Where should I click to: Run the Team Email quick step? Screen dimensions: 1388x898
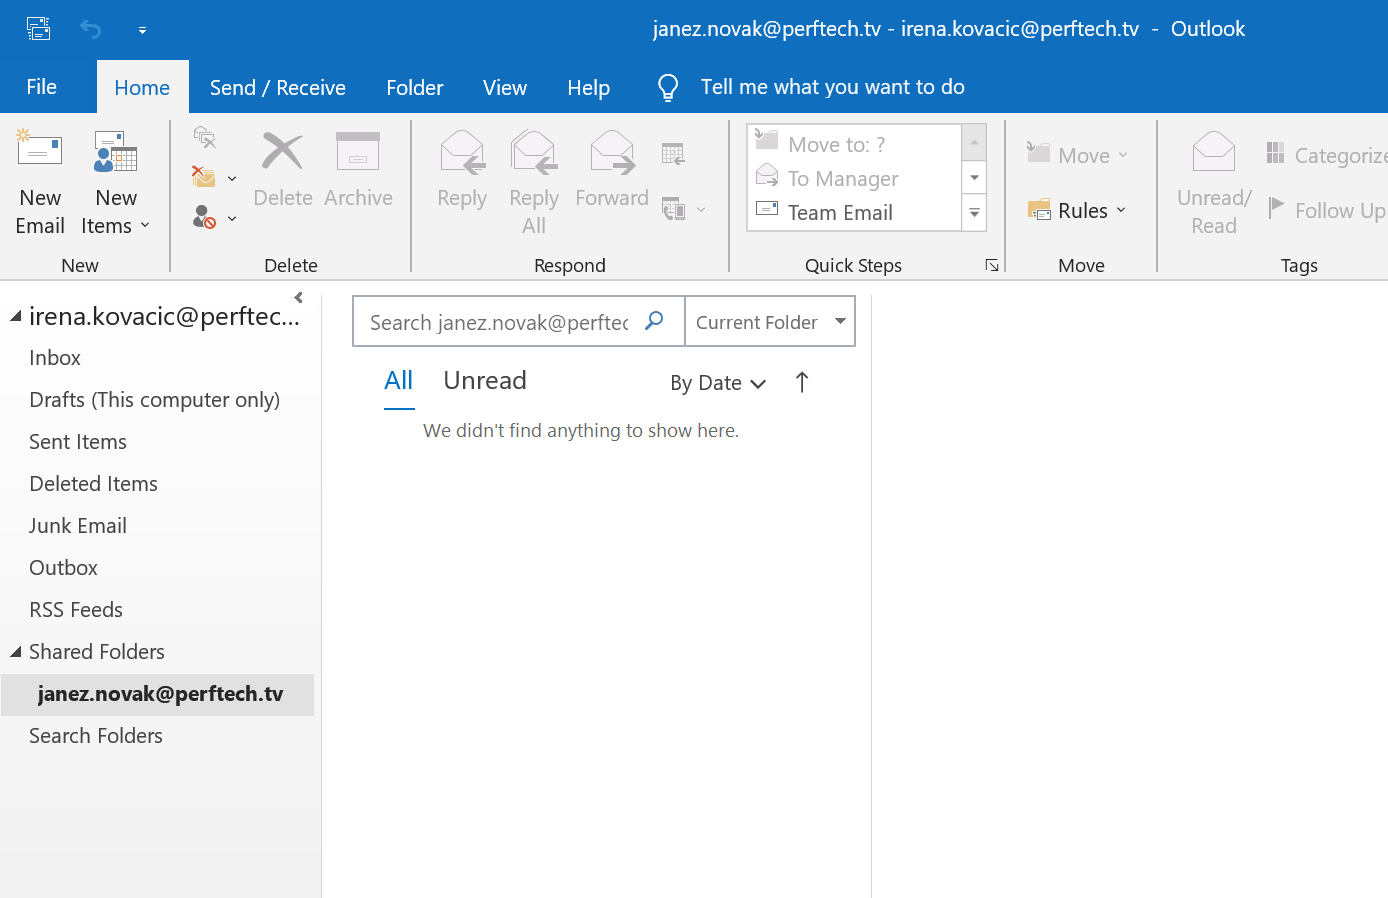coord(855,212)
